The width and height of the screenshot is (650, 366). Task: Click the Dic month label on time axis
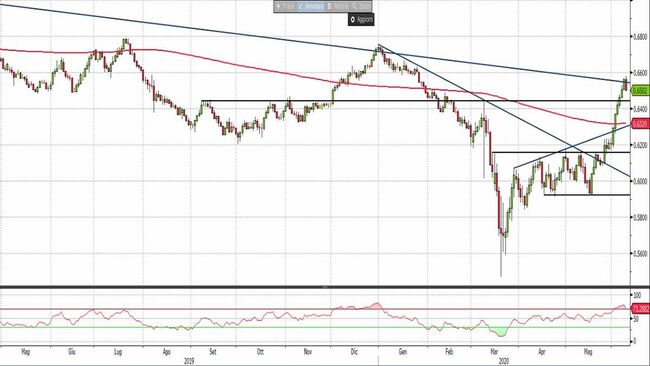tap(354, 352)
